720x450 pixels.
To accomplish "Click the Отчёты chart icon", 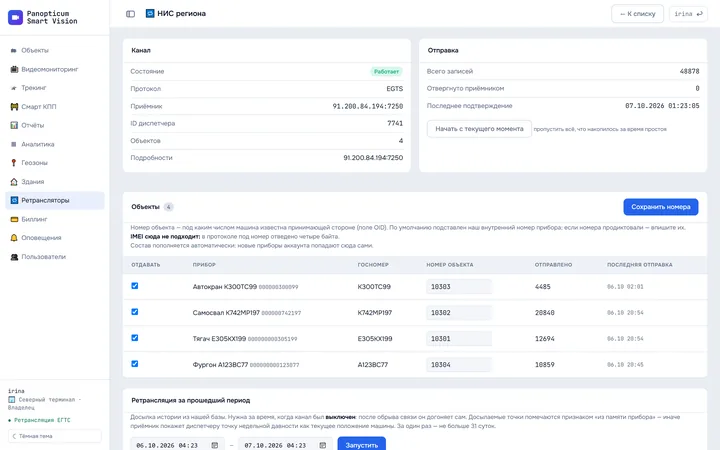I will pos(14,125).
